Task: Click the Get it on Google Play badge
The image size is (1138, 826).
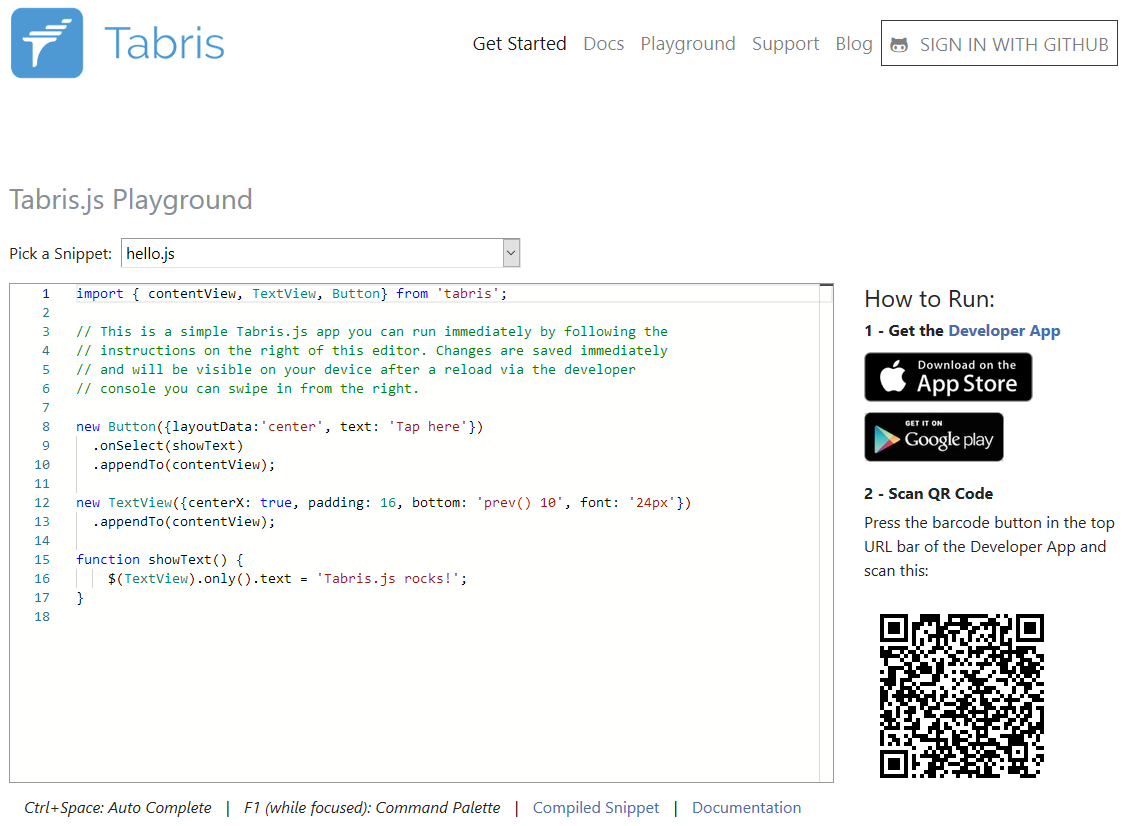Action: [934, 437]
